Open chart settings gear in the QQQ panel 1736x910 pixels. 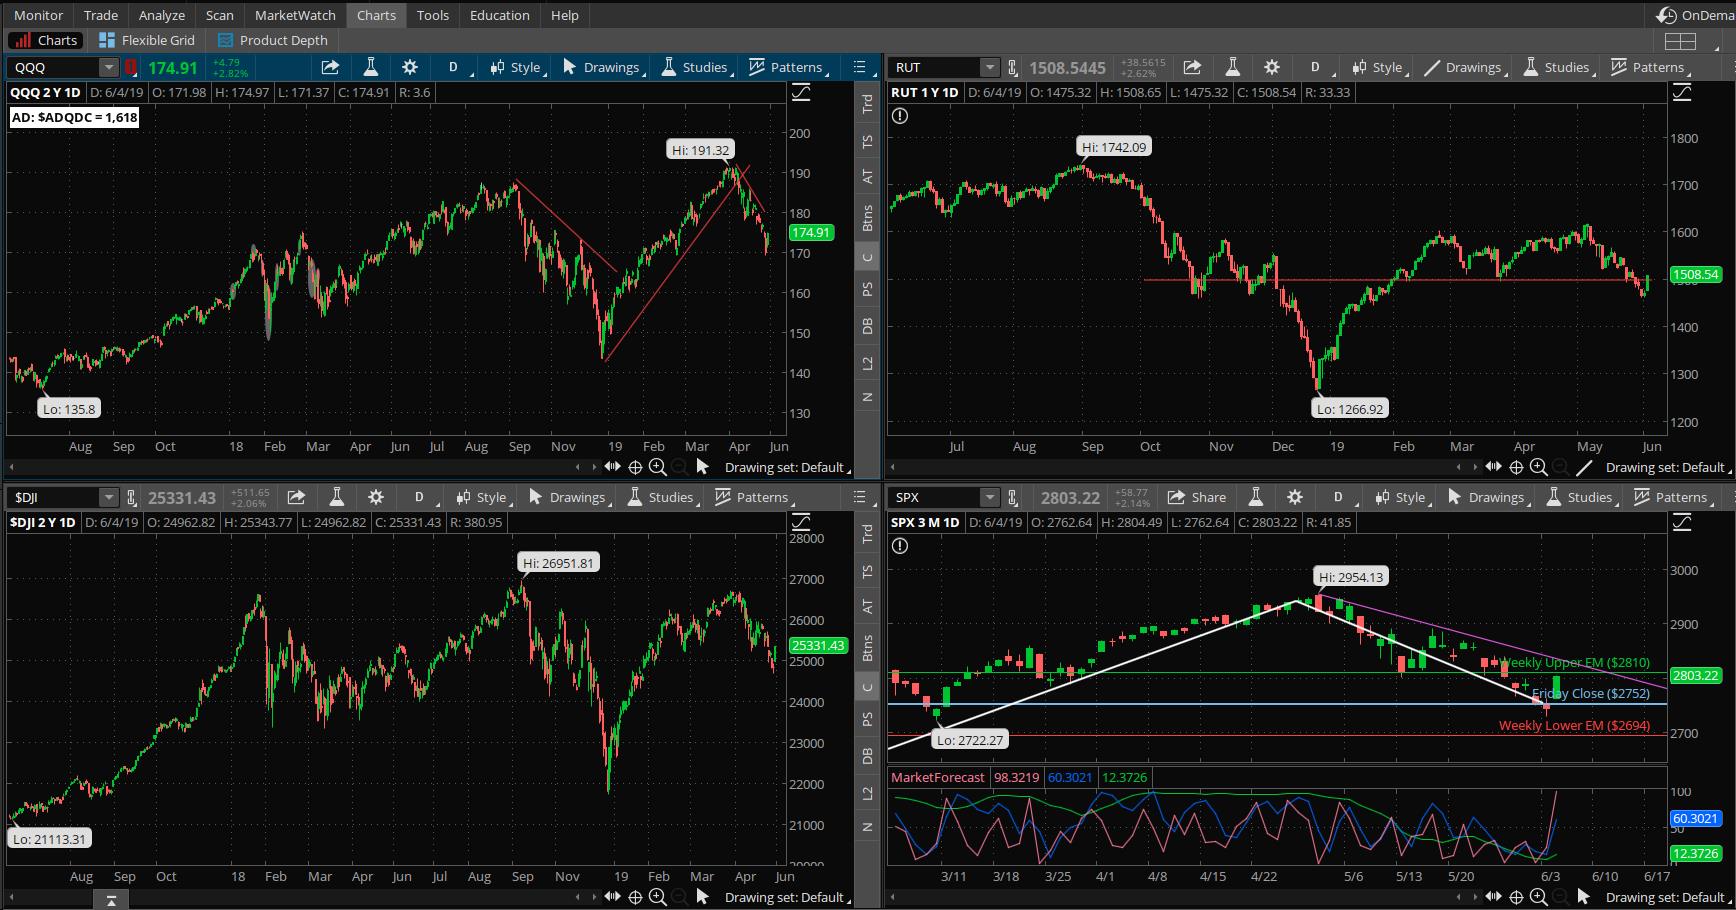409,67
